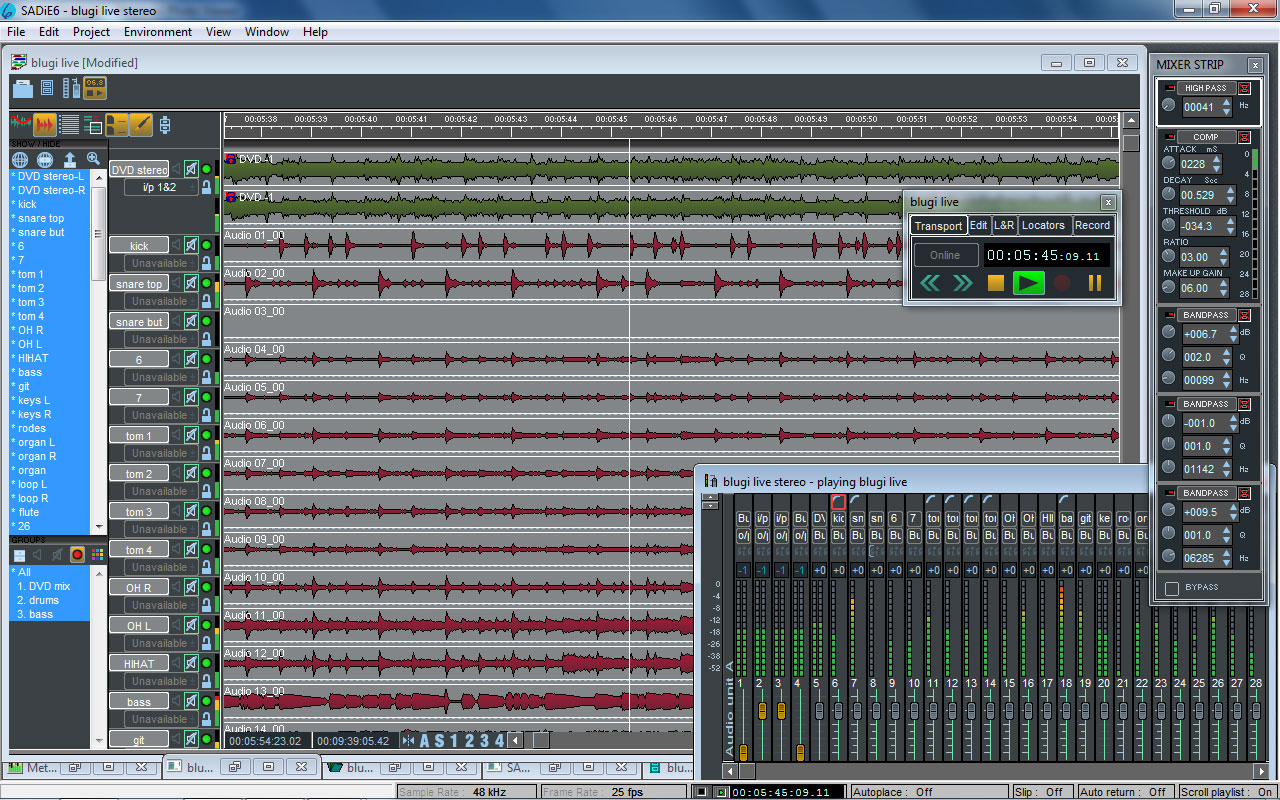The height and width of the screenshot is (800, 1280).
Task: Enable the BYPASS checkbox in Mixer Strip
Action: pyautogui.click(x=1172, y=588)
